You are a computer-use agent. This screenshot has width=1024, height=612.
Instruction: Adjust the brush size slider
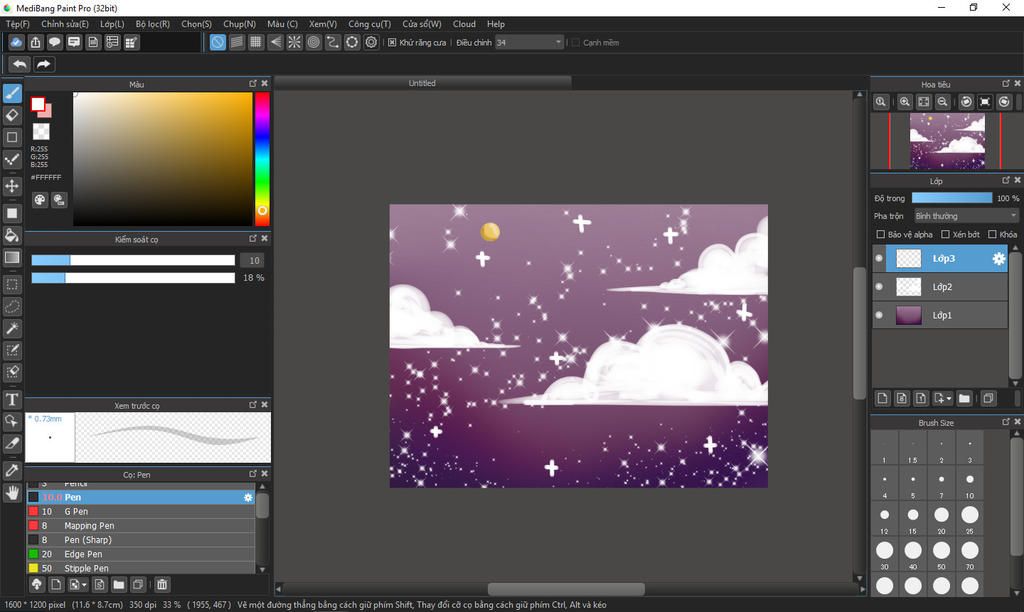tap(133, 260)
